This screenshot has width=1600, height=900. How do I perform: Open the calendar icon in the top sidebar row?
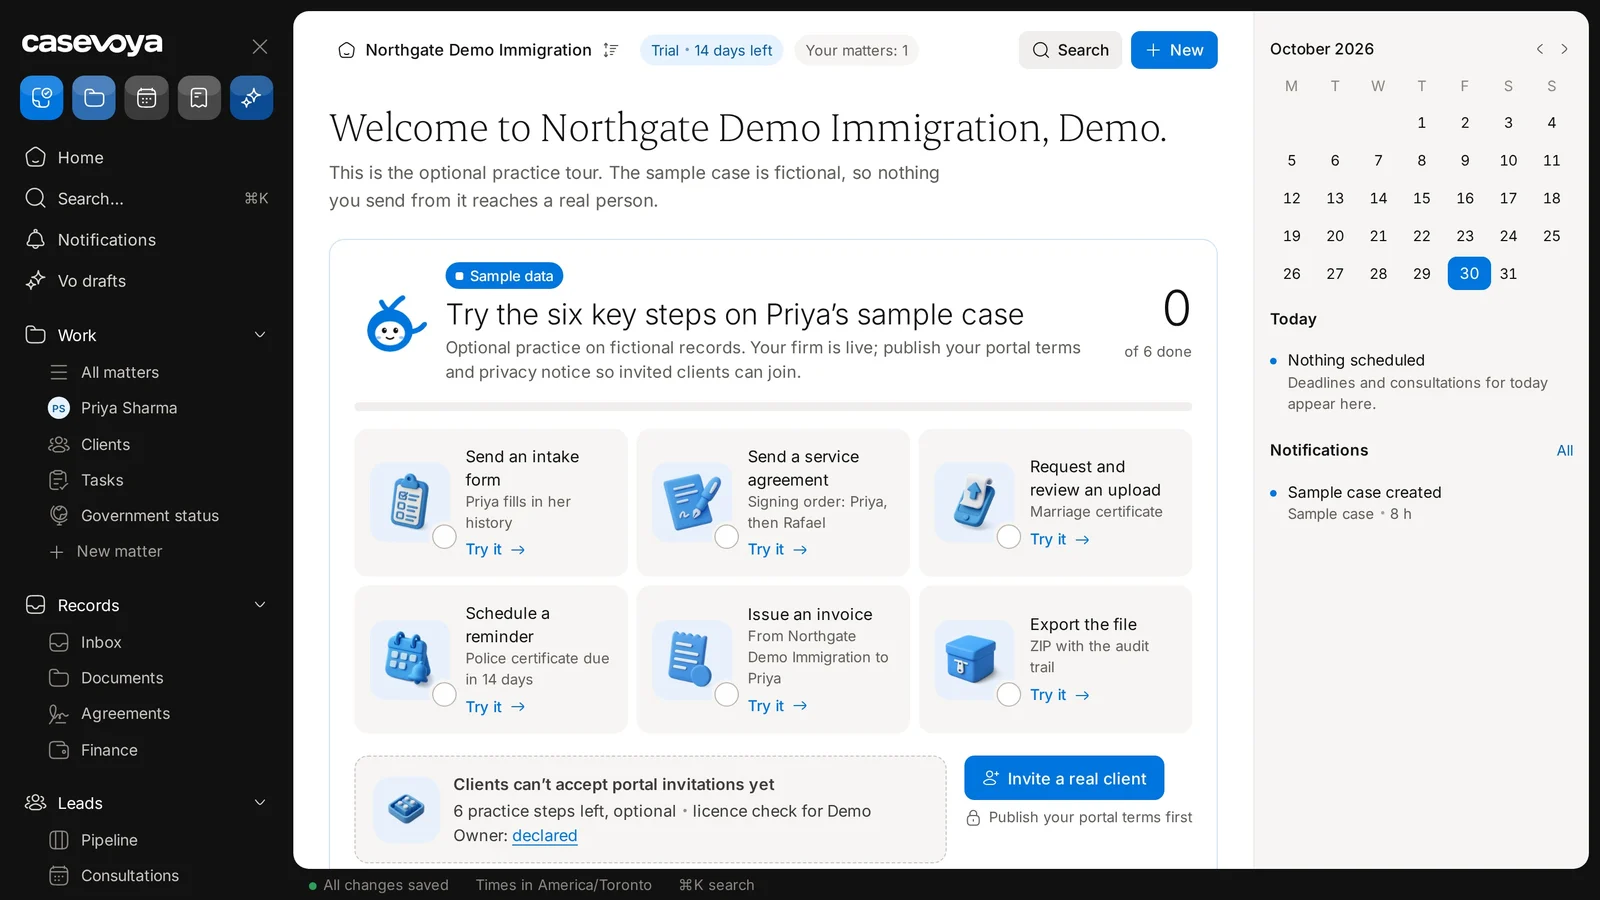pos(146,98)
